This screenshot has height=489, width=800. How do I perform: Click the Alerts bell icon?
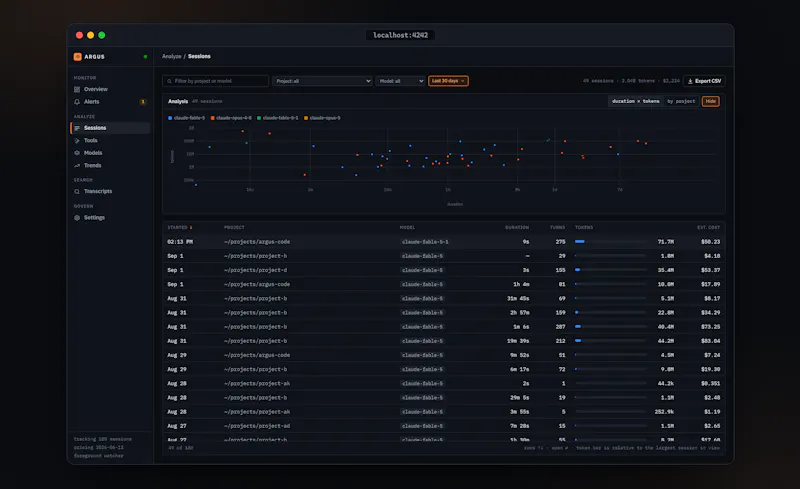tap(77, 102)
